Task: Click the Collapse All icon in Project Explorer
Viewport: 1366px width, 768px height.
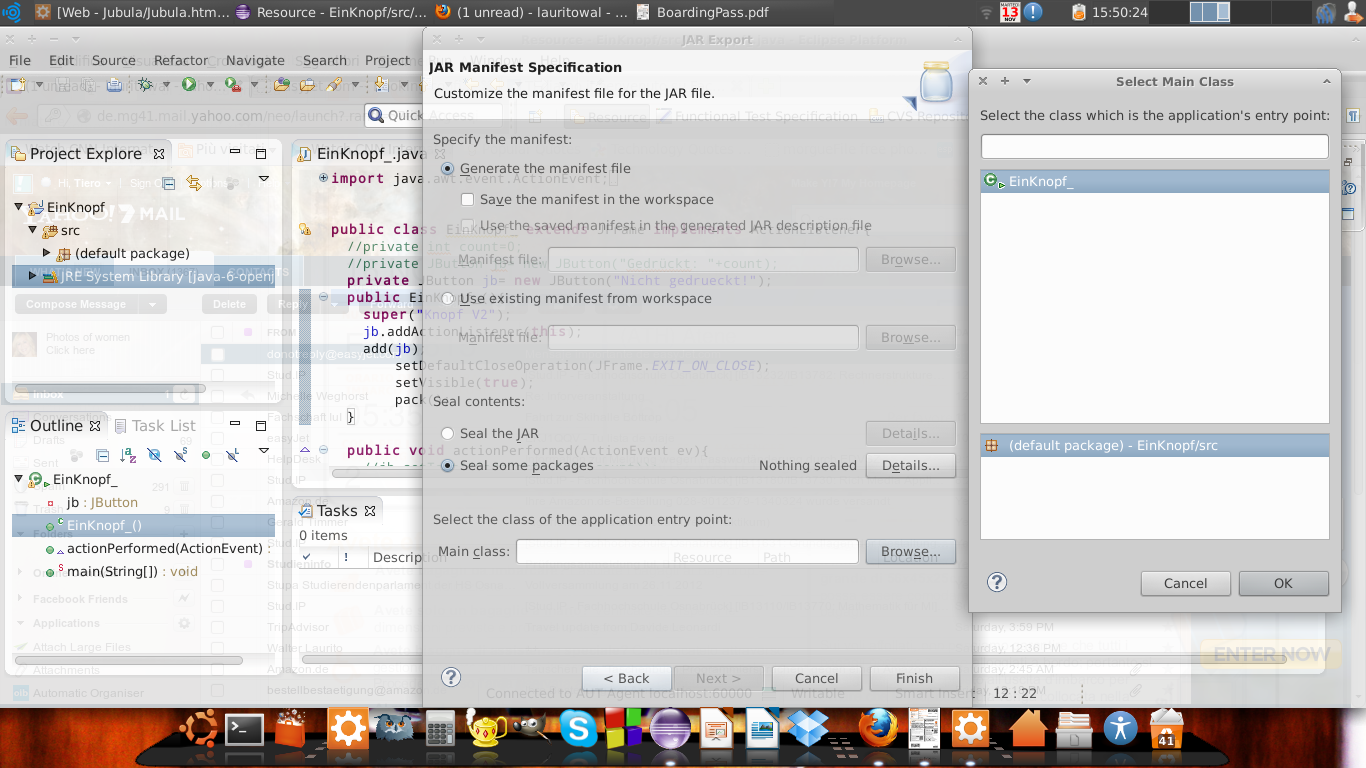Action: coord(169,183)
